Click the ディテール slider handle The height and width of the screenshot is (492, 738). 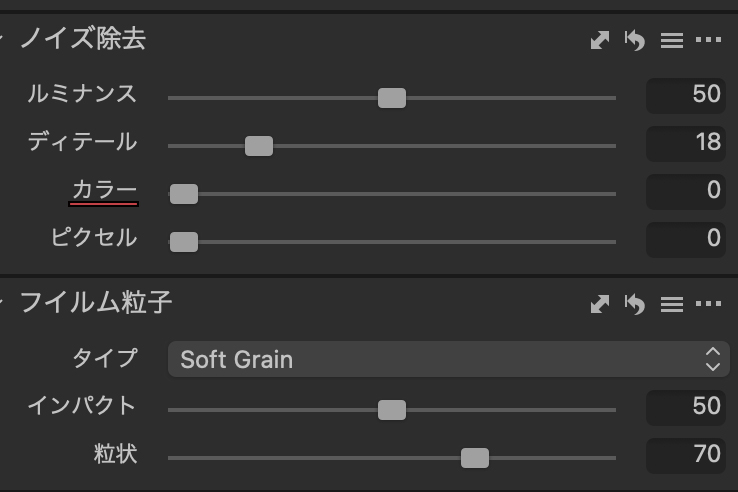tap(259, 146)
